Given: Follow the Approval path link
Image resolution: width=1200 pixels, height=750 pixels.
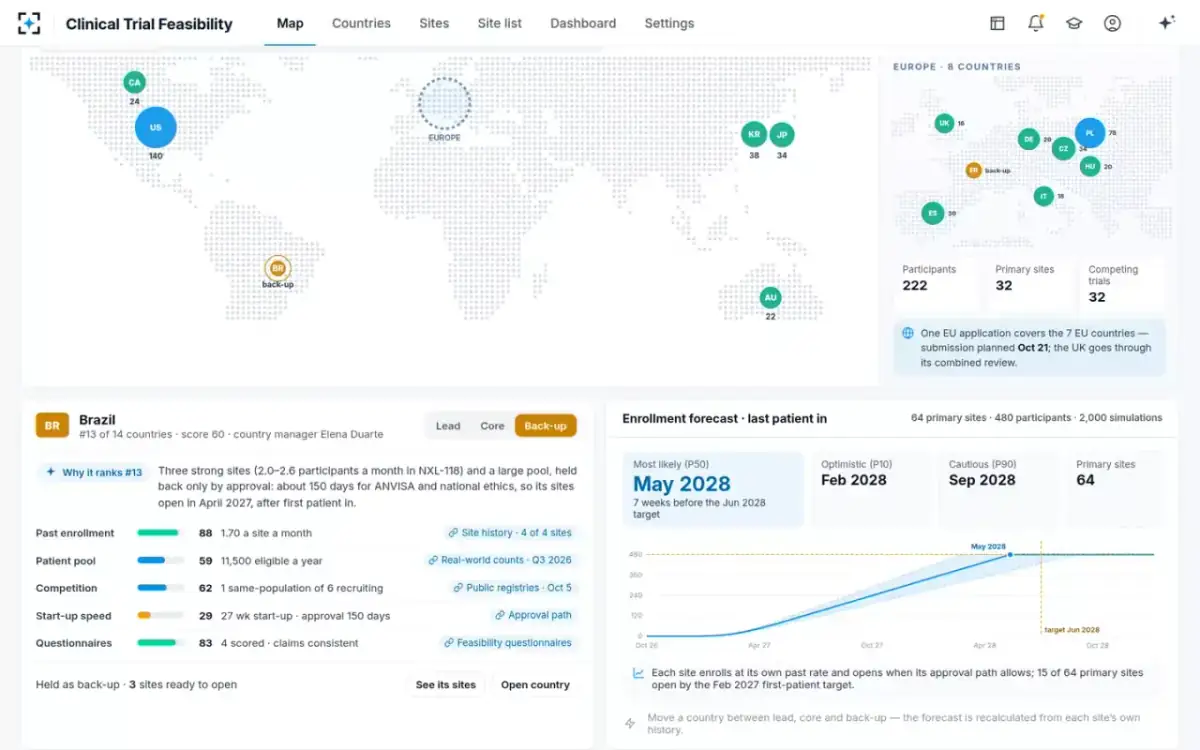Looking at the screenshot, I should (533, 616).
